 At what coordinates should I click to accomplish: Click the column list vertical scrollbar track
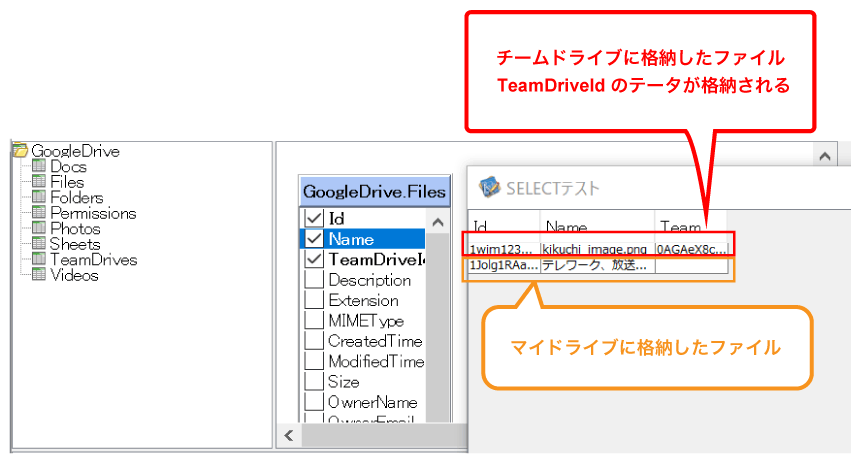click(x=437, y=328)
